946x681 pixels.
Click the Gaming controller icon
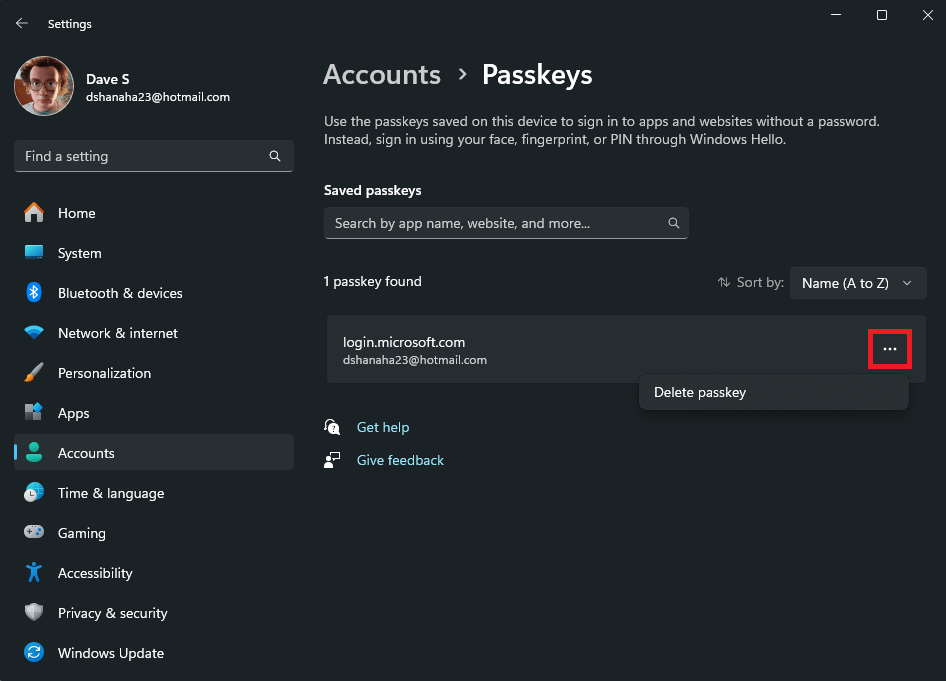tap(34, 533)
